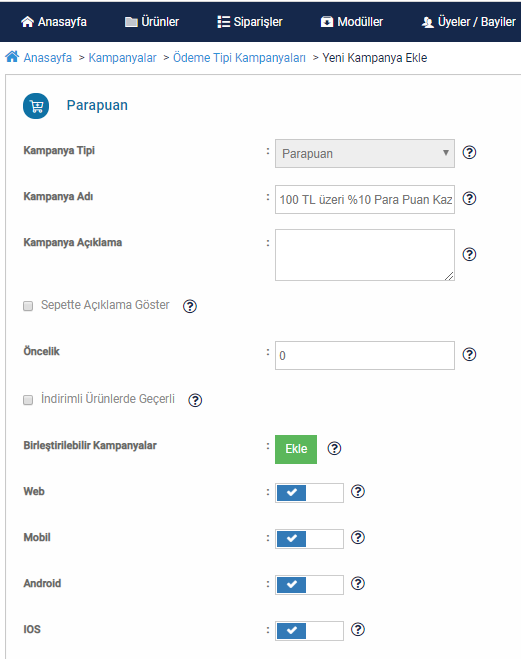The image size is (521, 659).
Task: Click help icon beside Sepette Açıklama Göster
Action: point(190,306)
